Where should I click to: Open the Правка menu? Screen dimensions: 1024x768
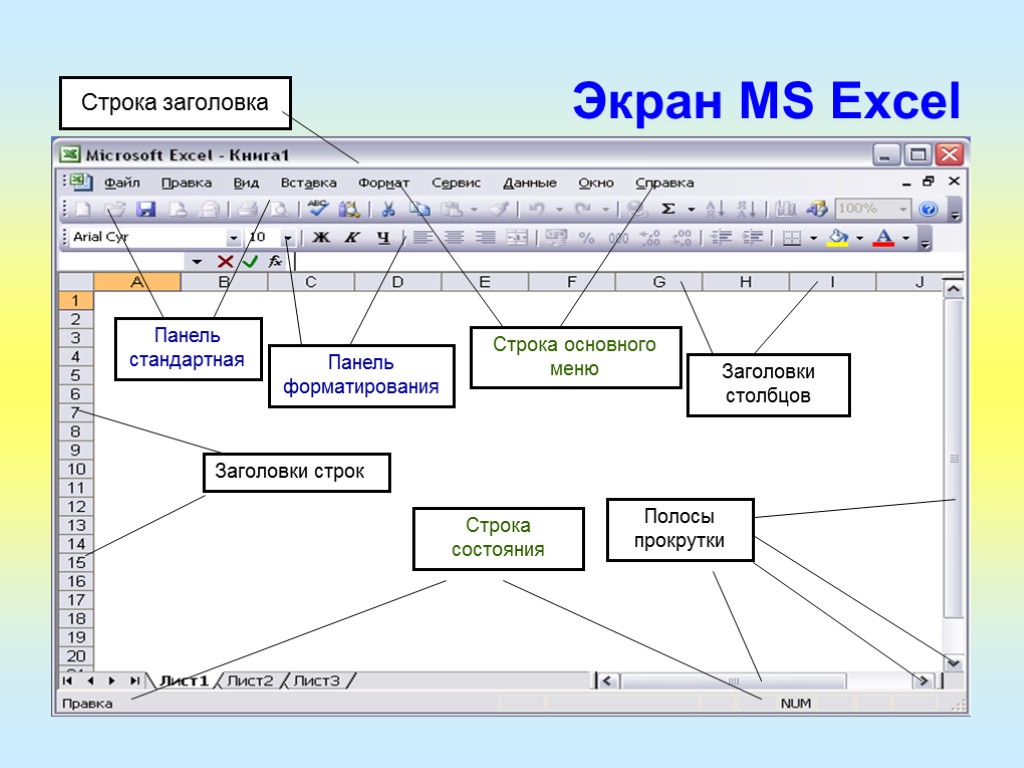[186, 183]
